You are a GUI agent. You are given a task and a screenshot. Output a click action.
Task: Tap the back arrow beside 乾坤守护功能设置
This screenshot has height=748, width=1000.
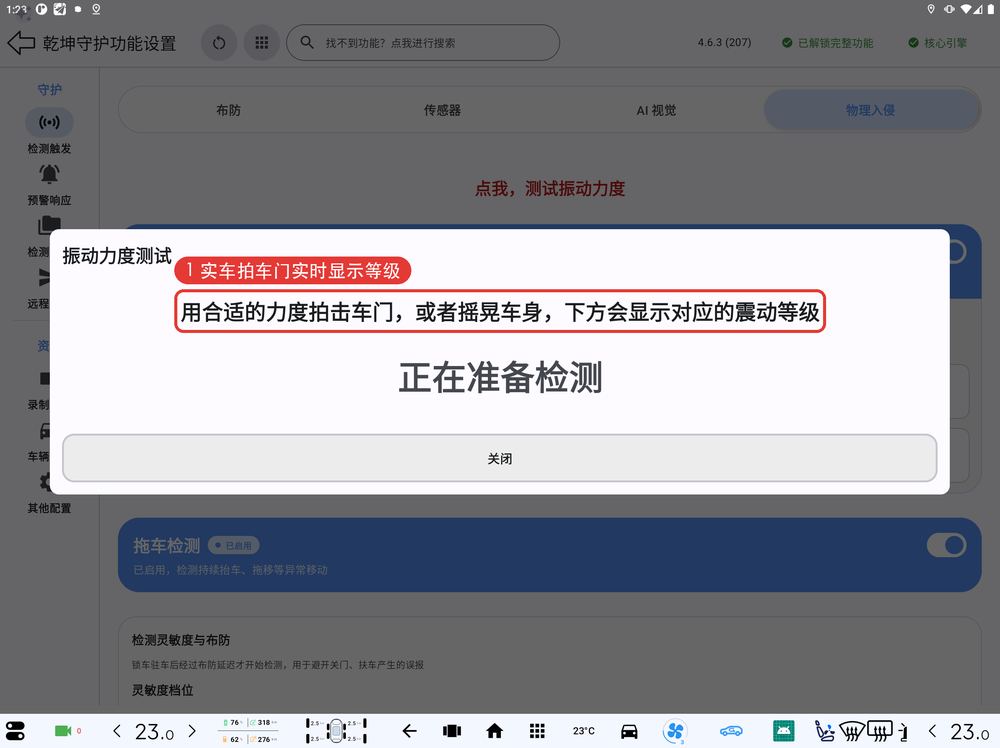(21, 43)
